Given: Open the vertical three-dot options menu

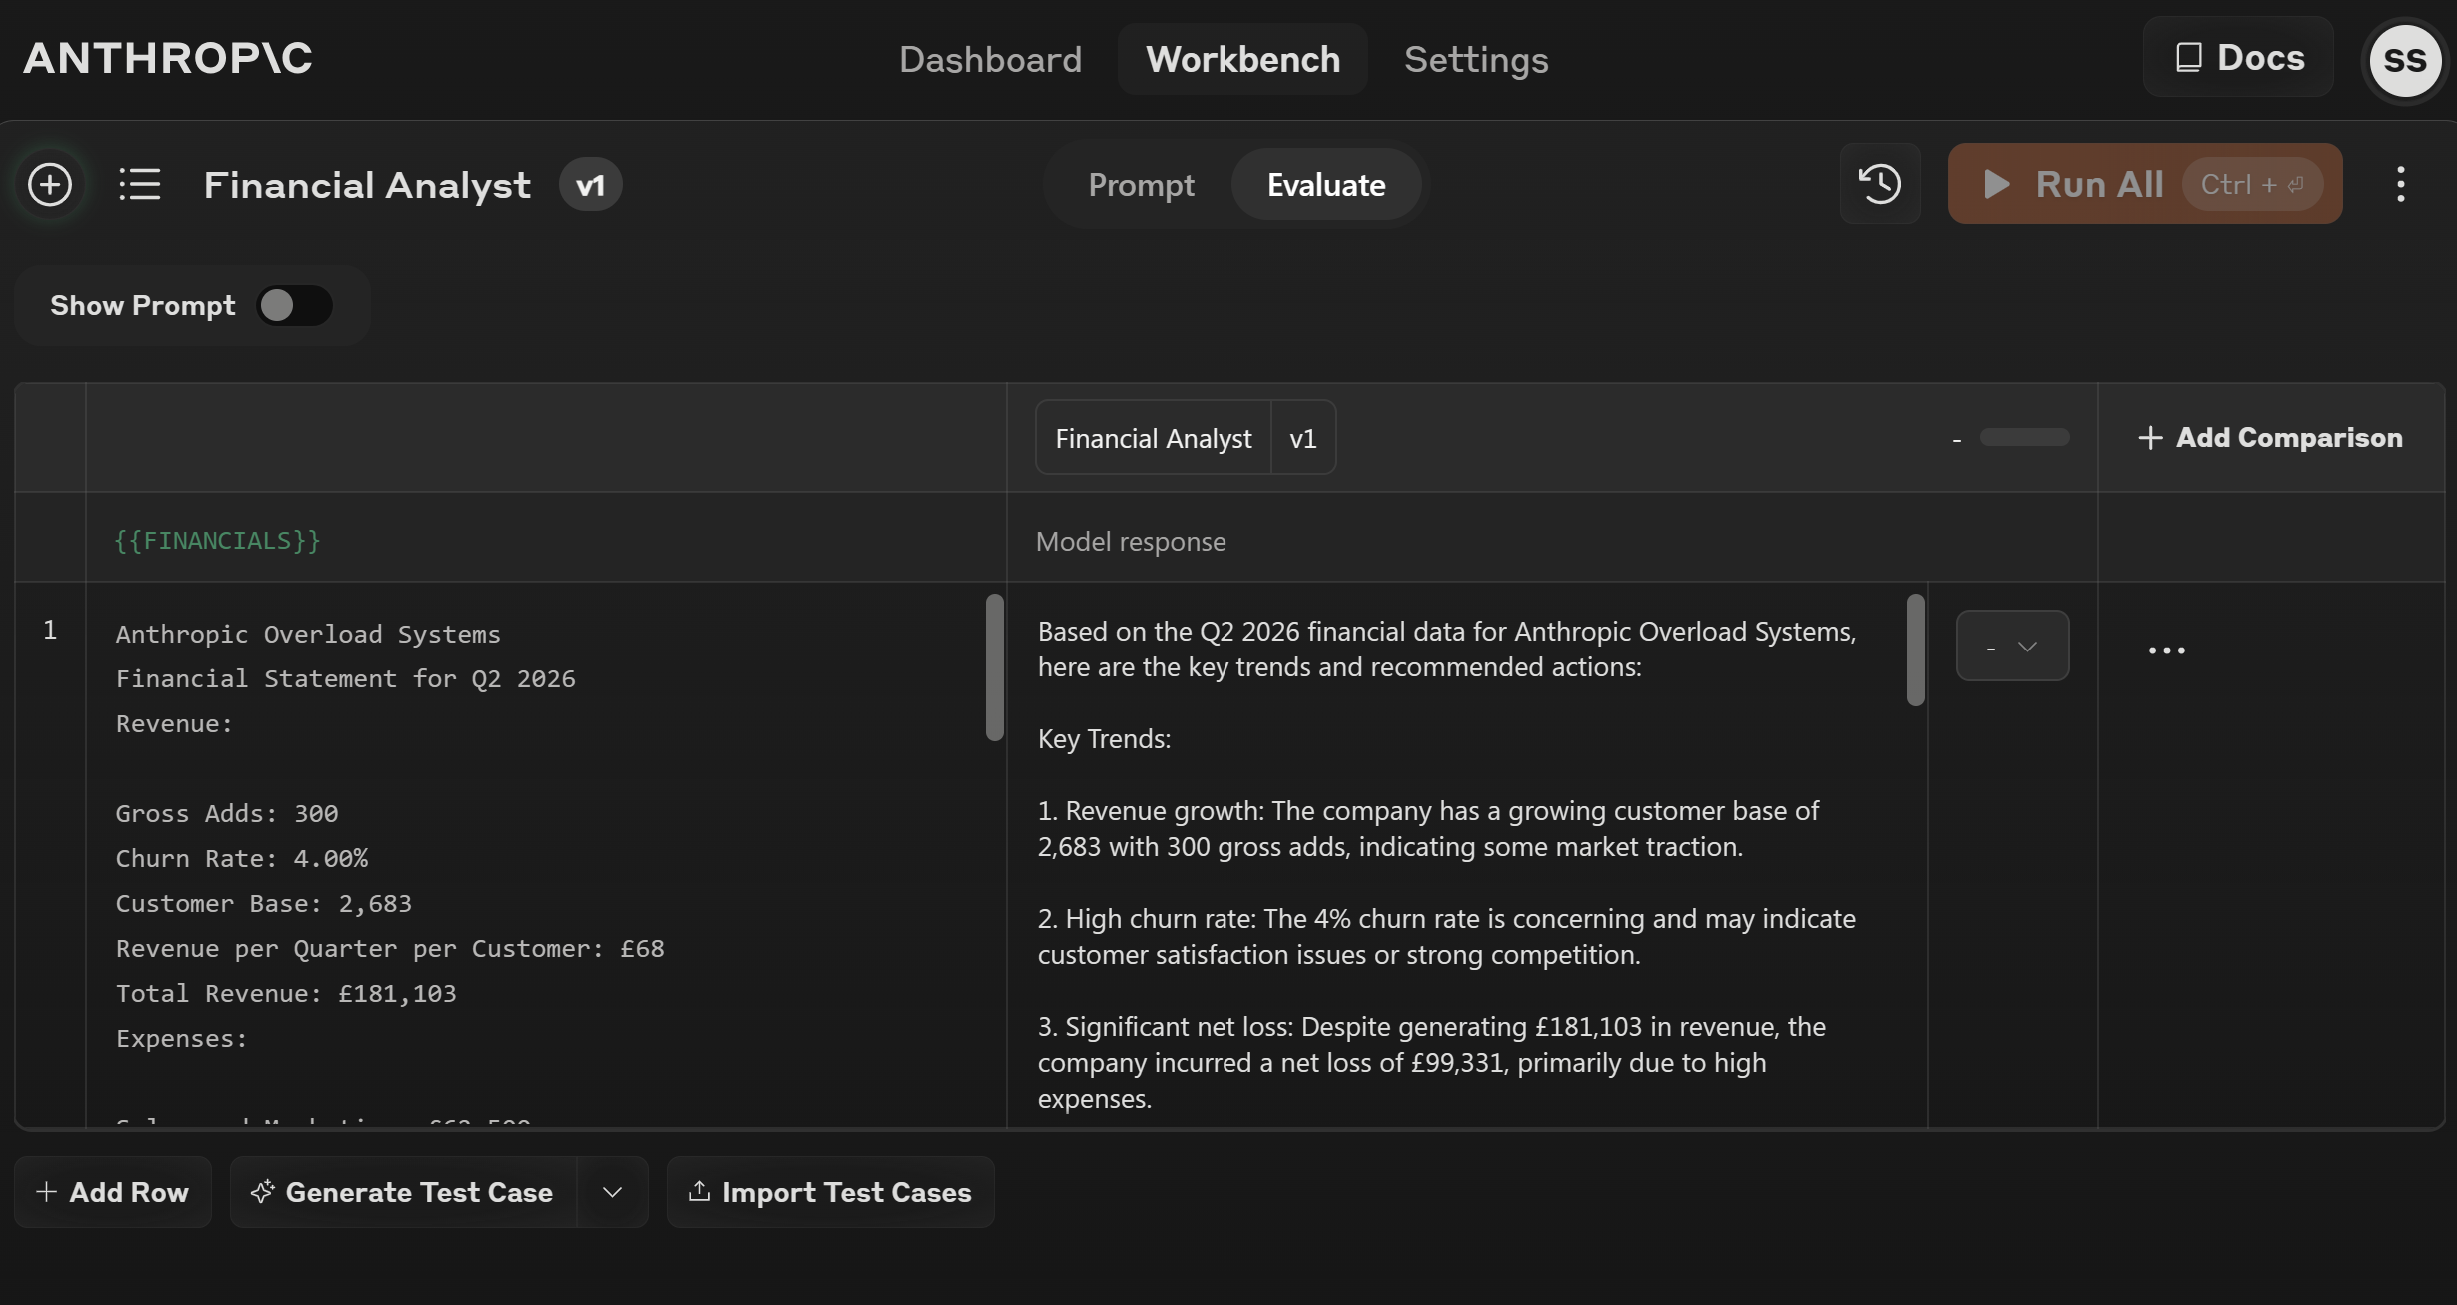Looking at the screenshot, I should tap(2400, 184).
